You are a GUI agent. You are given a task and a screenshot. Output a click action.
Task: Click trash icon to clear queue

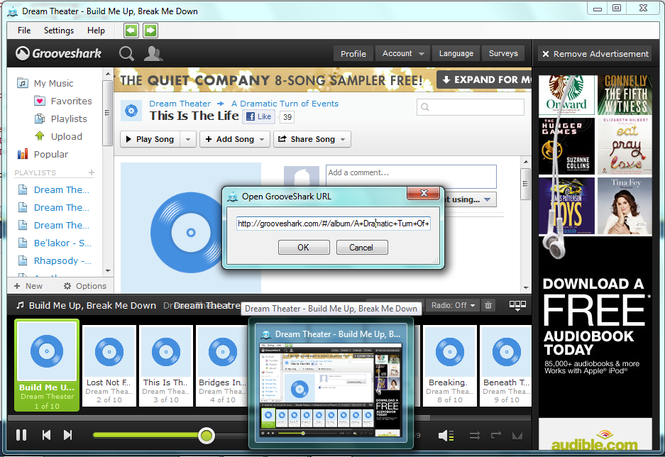(488, 305)
